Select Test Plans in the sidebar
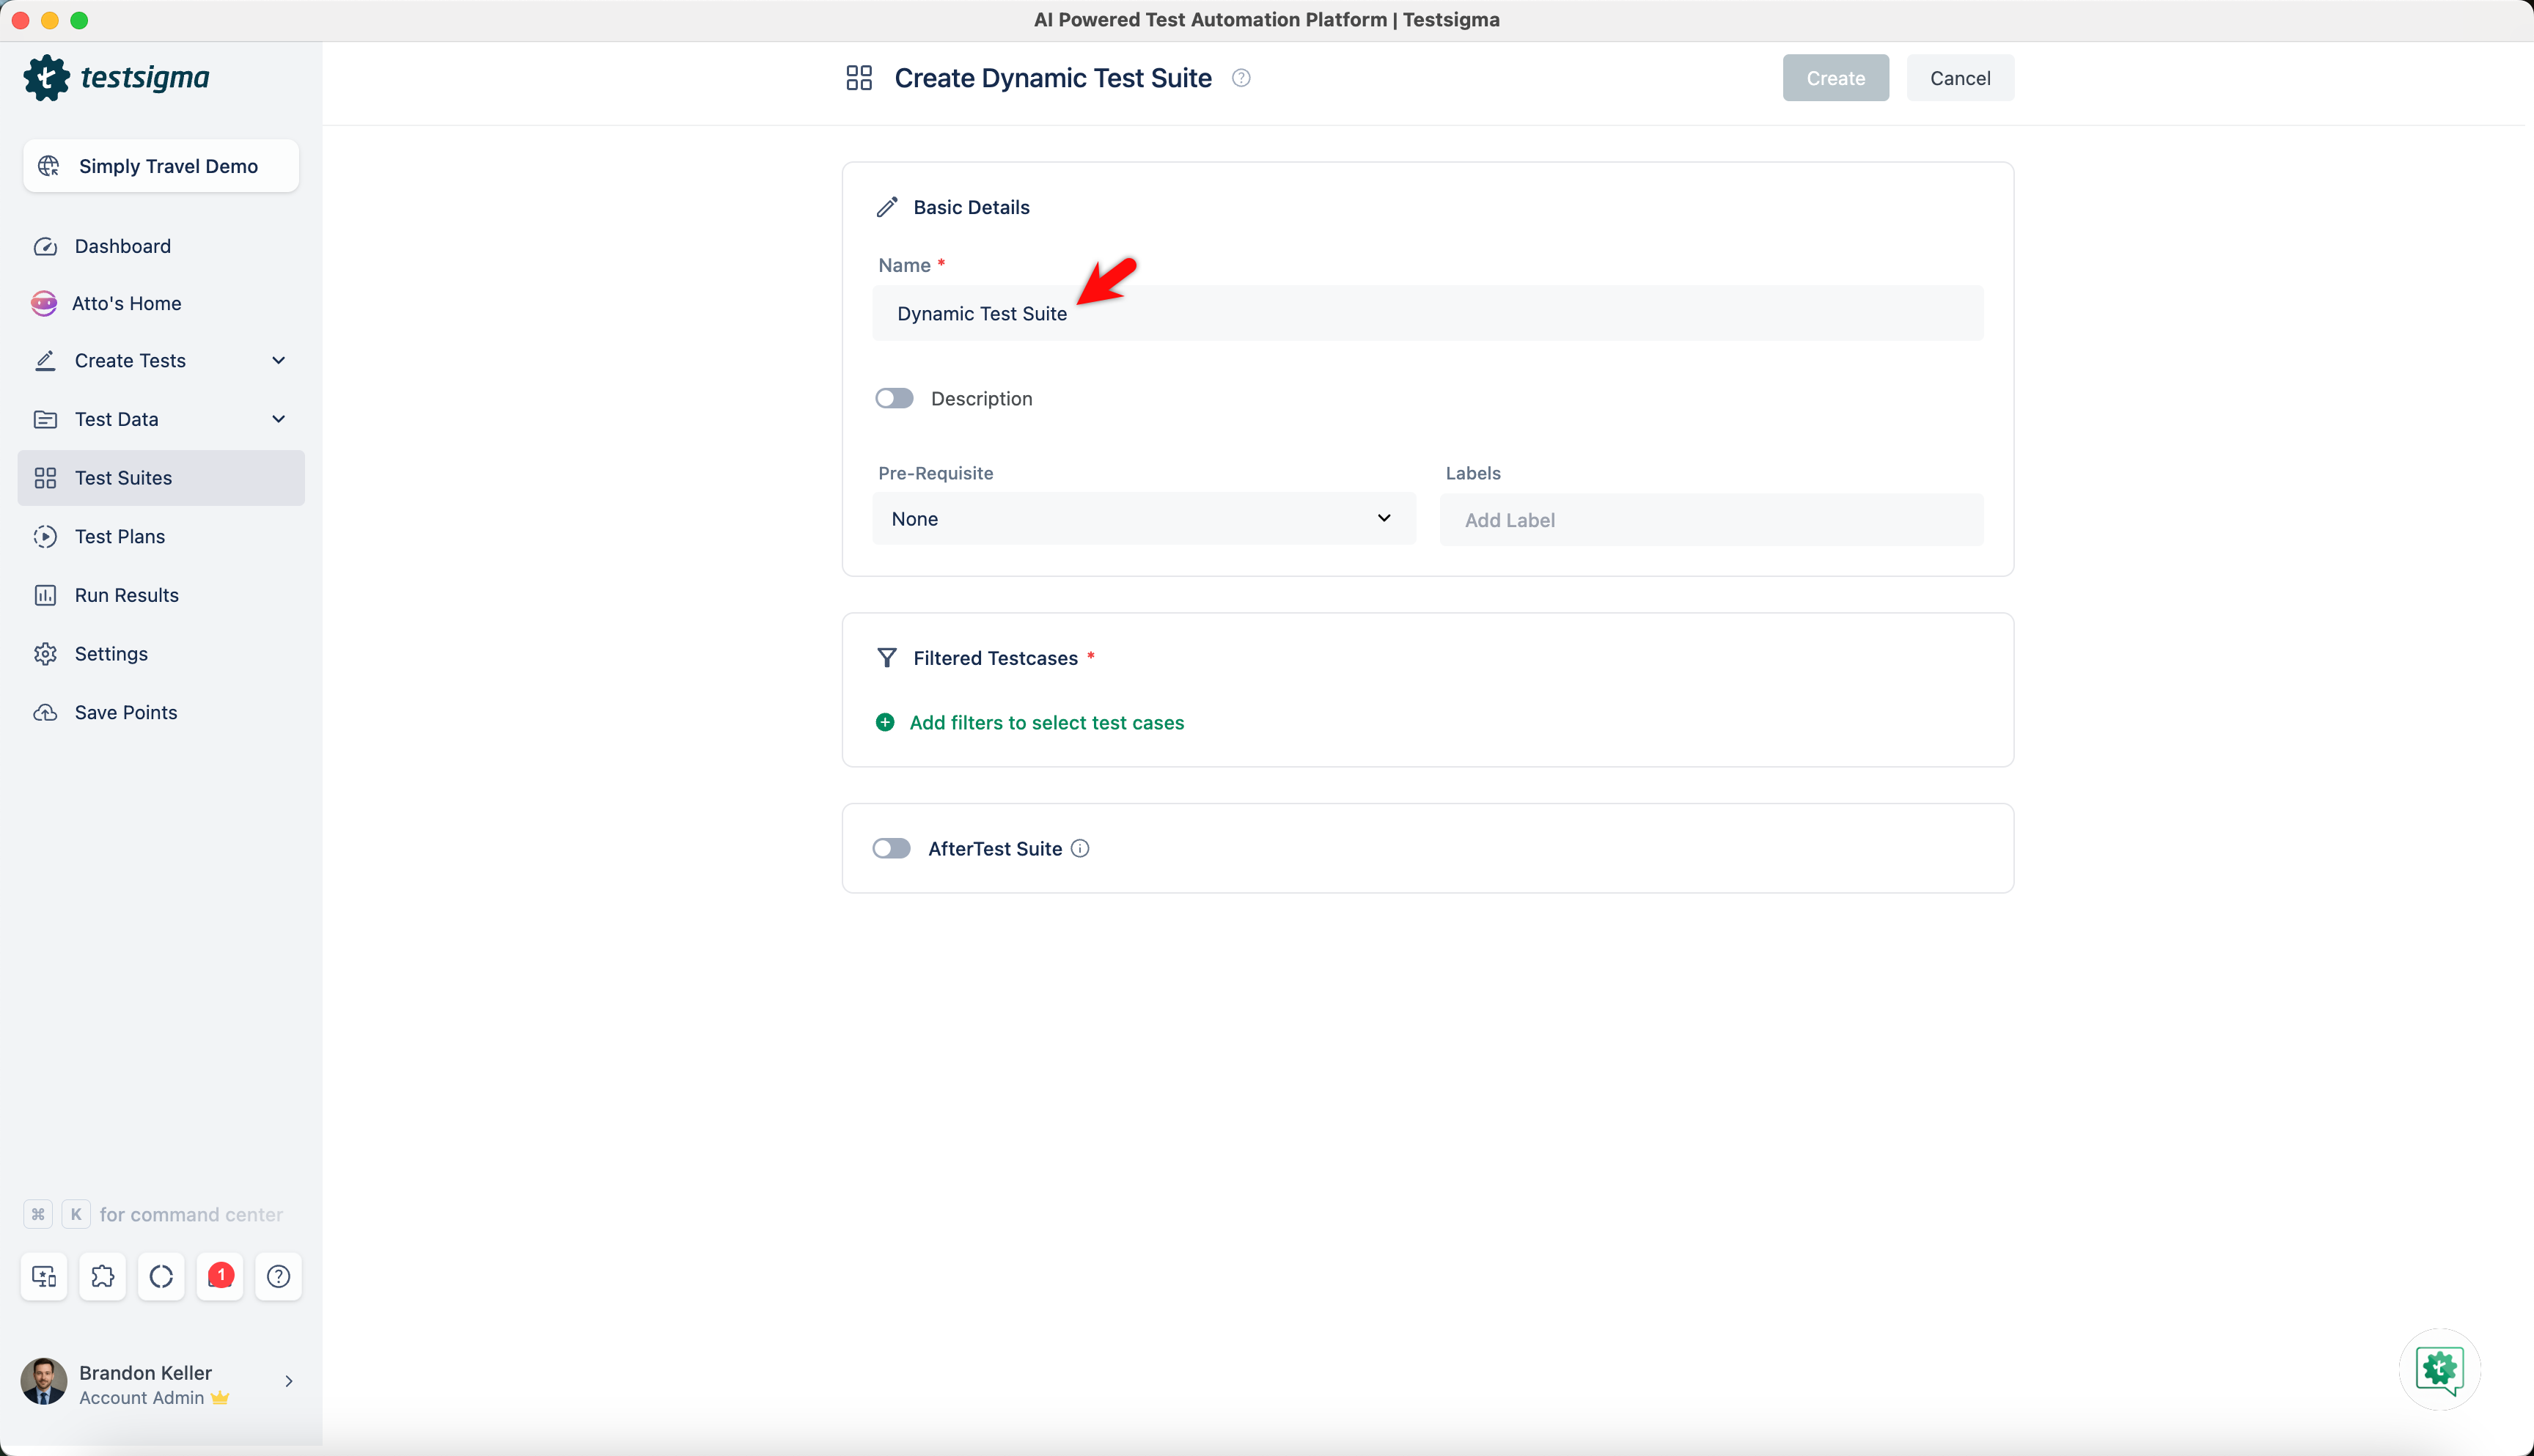 click(x=119, y=536)
